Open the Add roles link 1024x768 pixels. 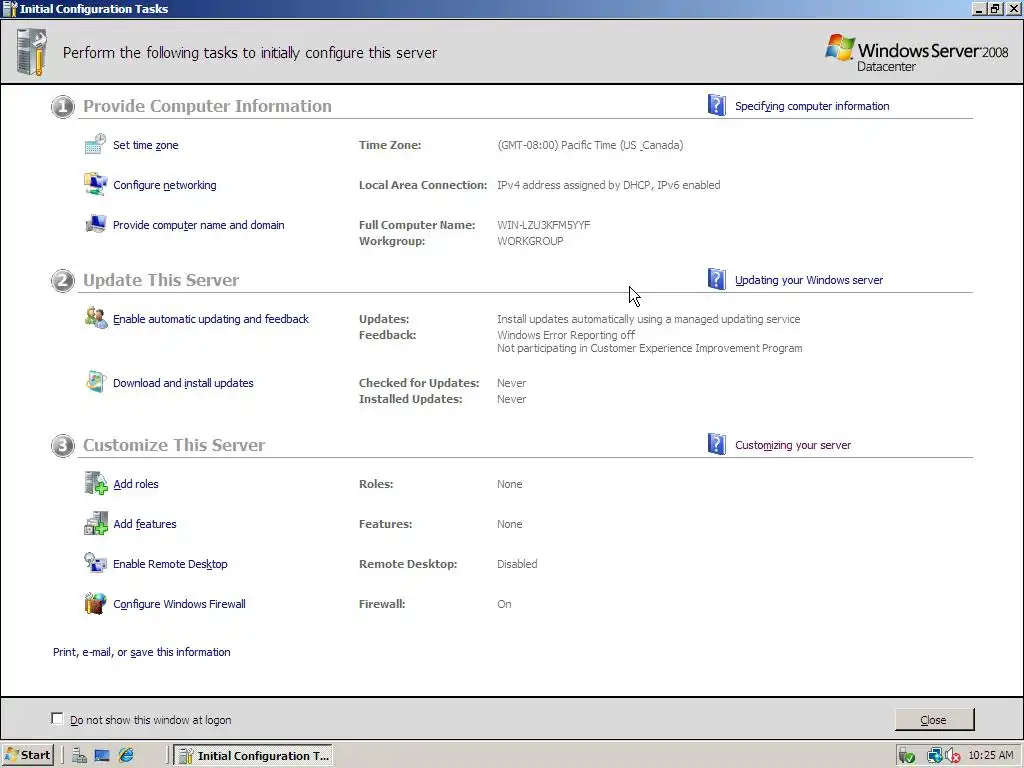136,484
